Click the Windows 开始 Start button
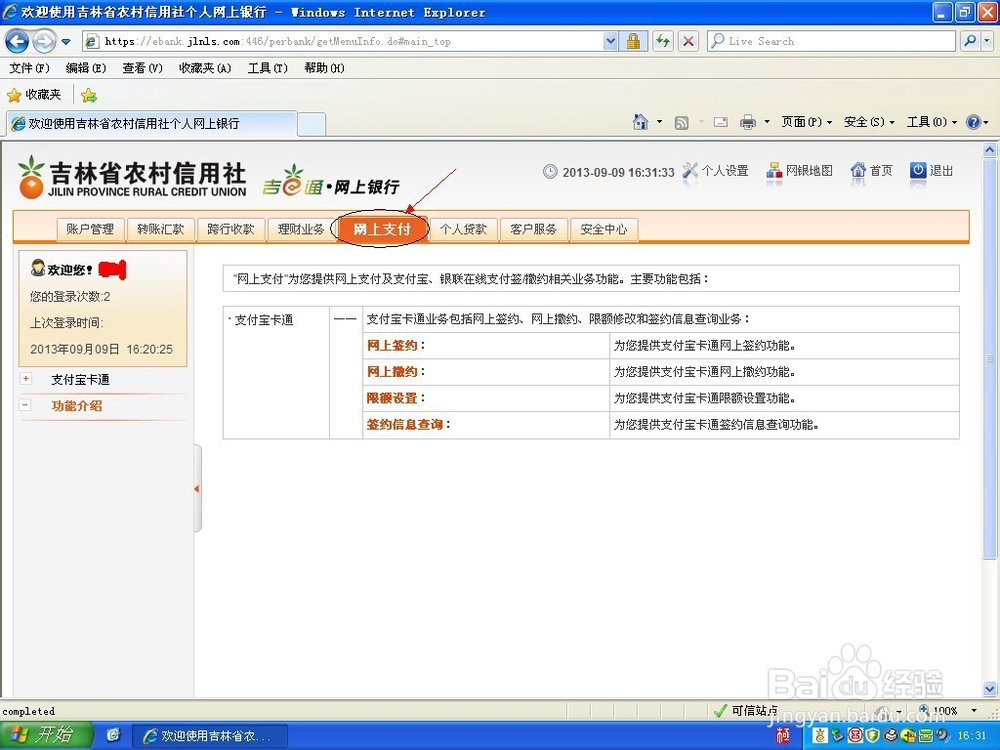Viewport: 1000px width, 750px height. point(47,735)
